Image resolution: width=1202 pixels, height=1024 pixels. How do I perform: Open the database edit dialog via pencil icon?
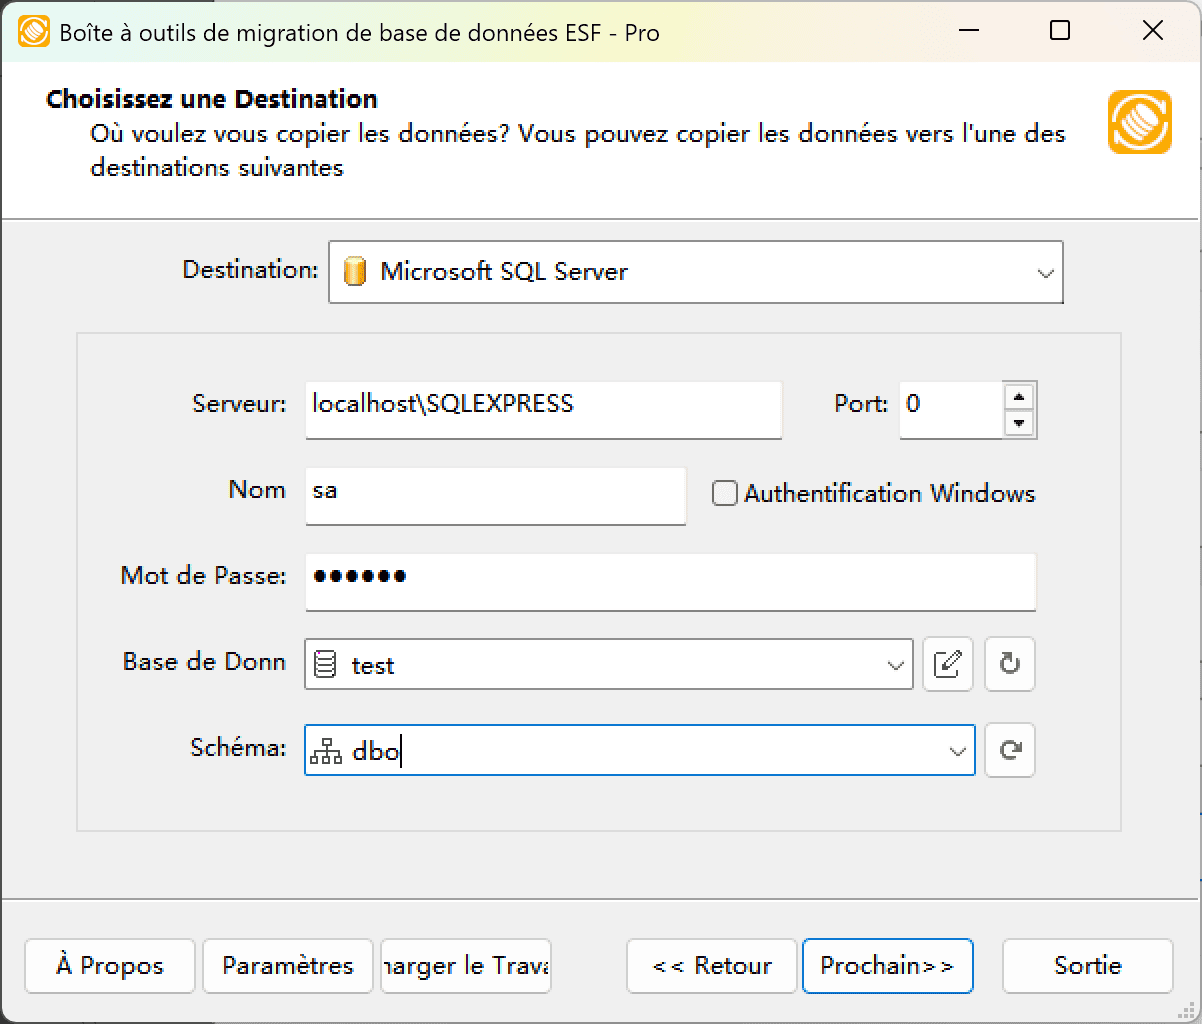(947, 664)
